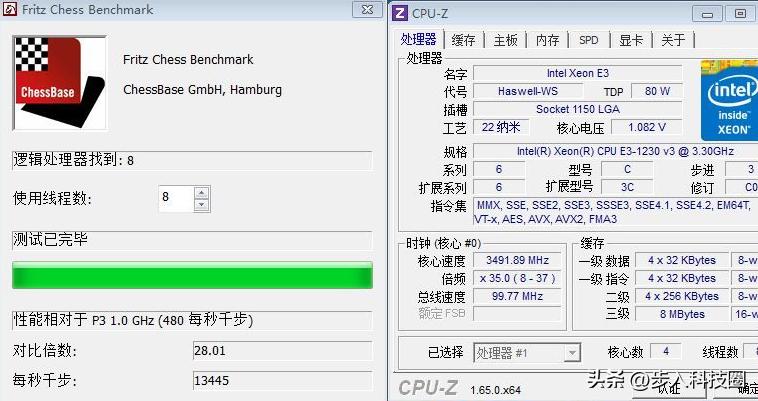
Task: Click the Intel Inside Xeon logo
Action: [729, 100]
